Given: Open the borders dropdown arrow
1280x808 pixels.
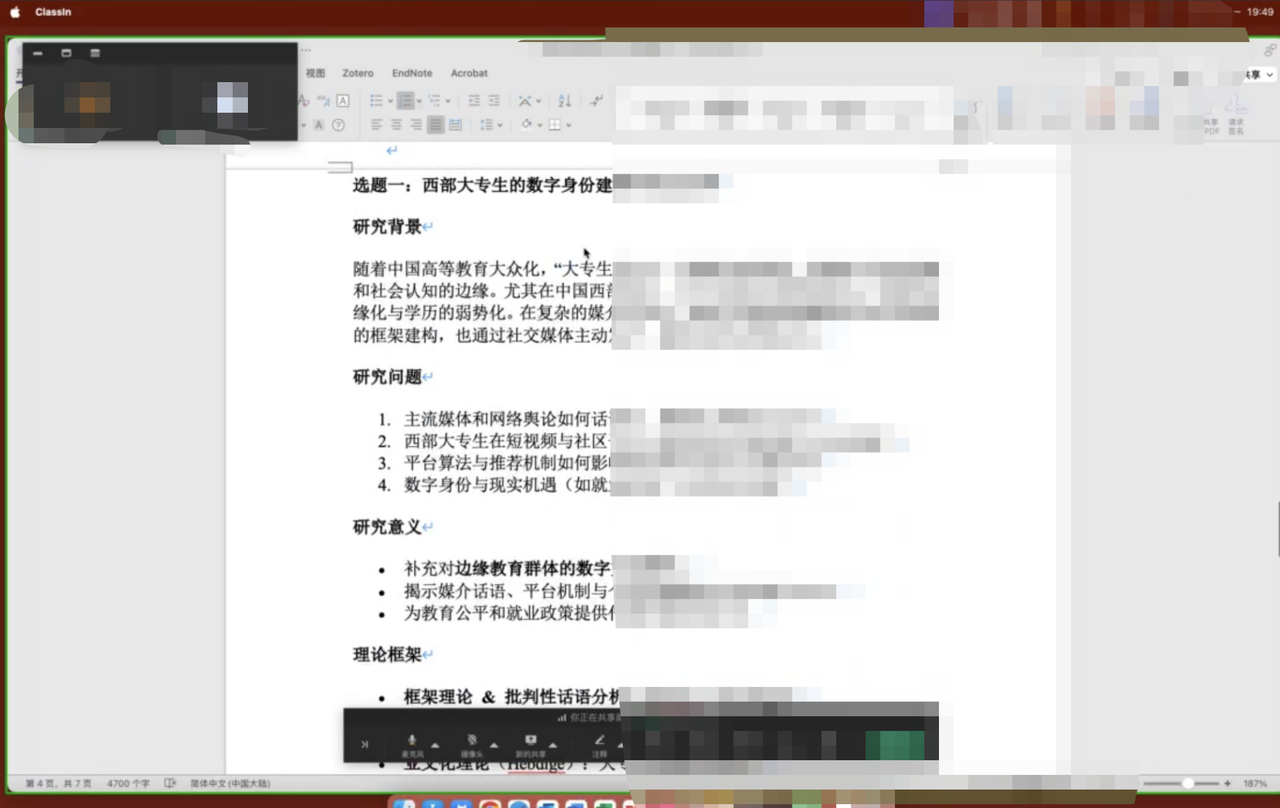Looking at the screenshot, I should tap(568, 125).
